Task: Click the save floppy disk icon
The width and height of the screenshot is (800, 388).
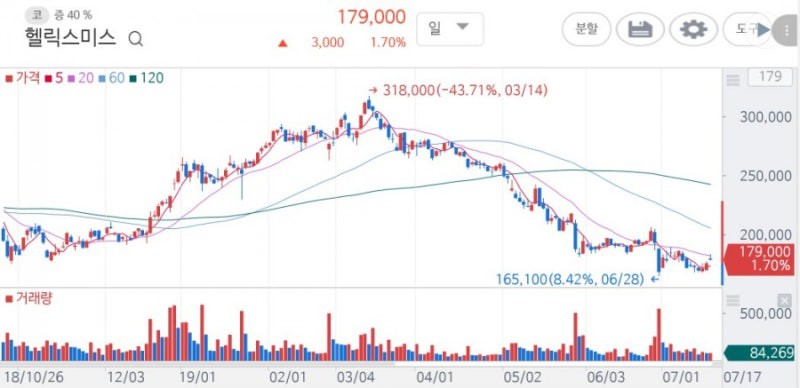Action: [x=640, y=30]
